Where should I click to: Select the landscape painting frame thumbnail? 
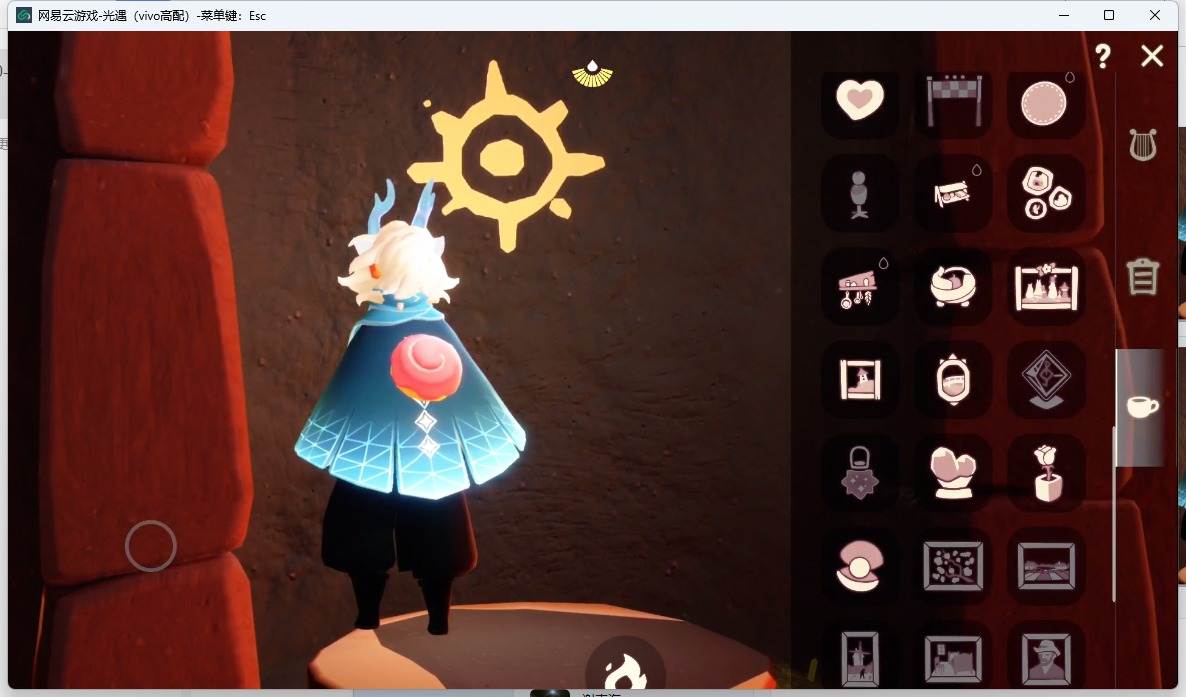tap(1046, 566)
